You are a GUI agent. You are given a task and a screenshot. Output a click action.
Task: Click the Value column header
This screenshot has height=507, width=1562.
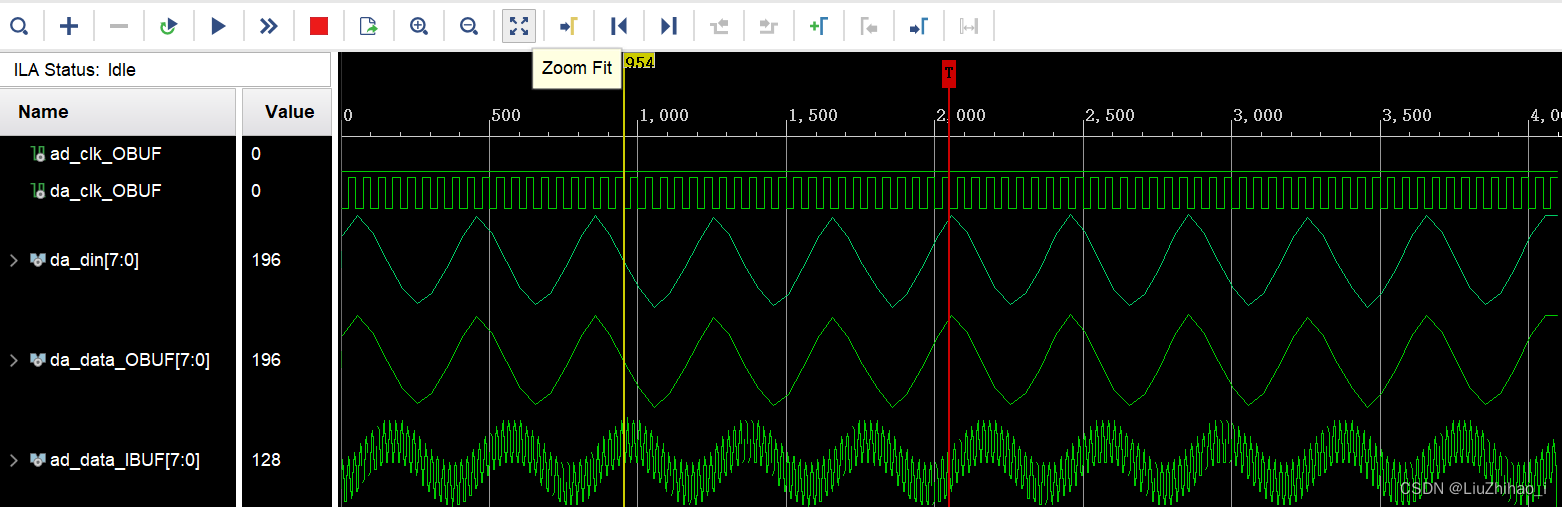tap(289, 112)
